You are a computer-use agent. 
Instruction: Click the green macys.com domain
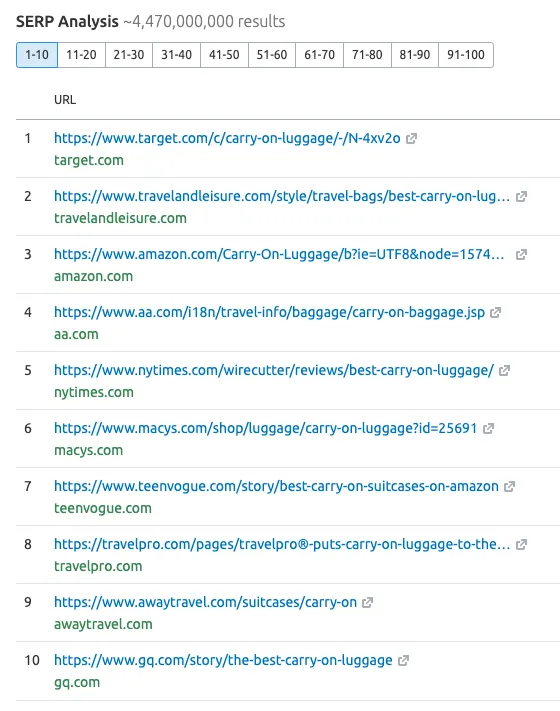(x=88, y=450)
